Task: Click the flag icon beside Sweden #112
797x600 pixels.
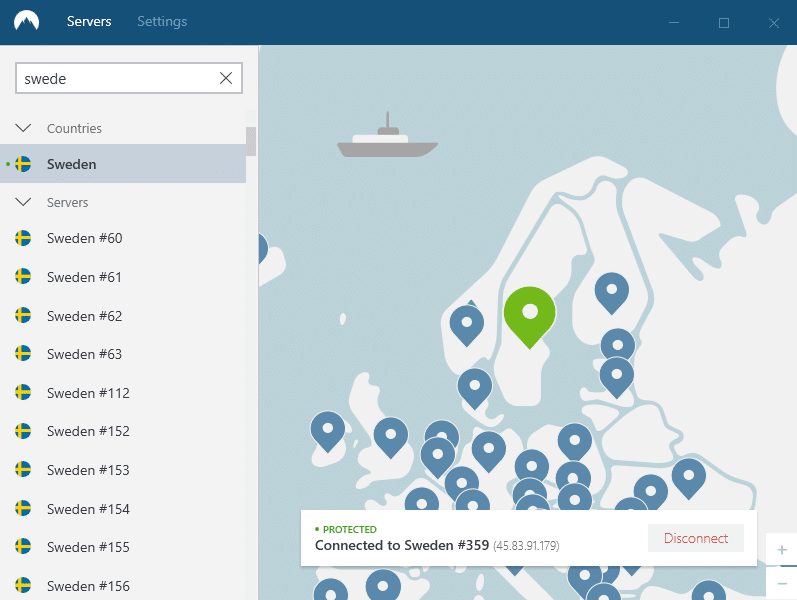Action: 23,393
